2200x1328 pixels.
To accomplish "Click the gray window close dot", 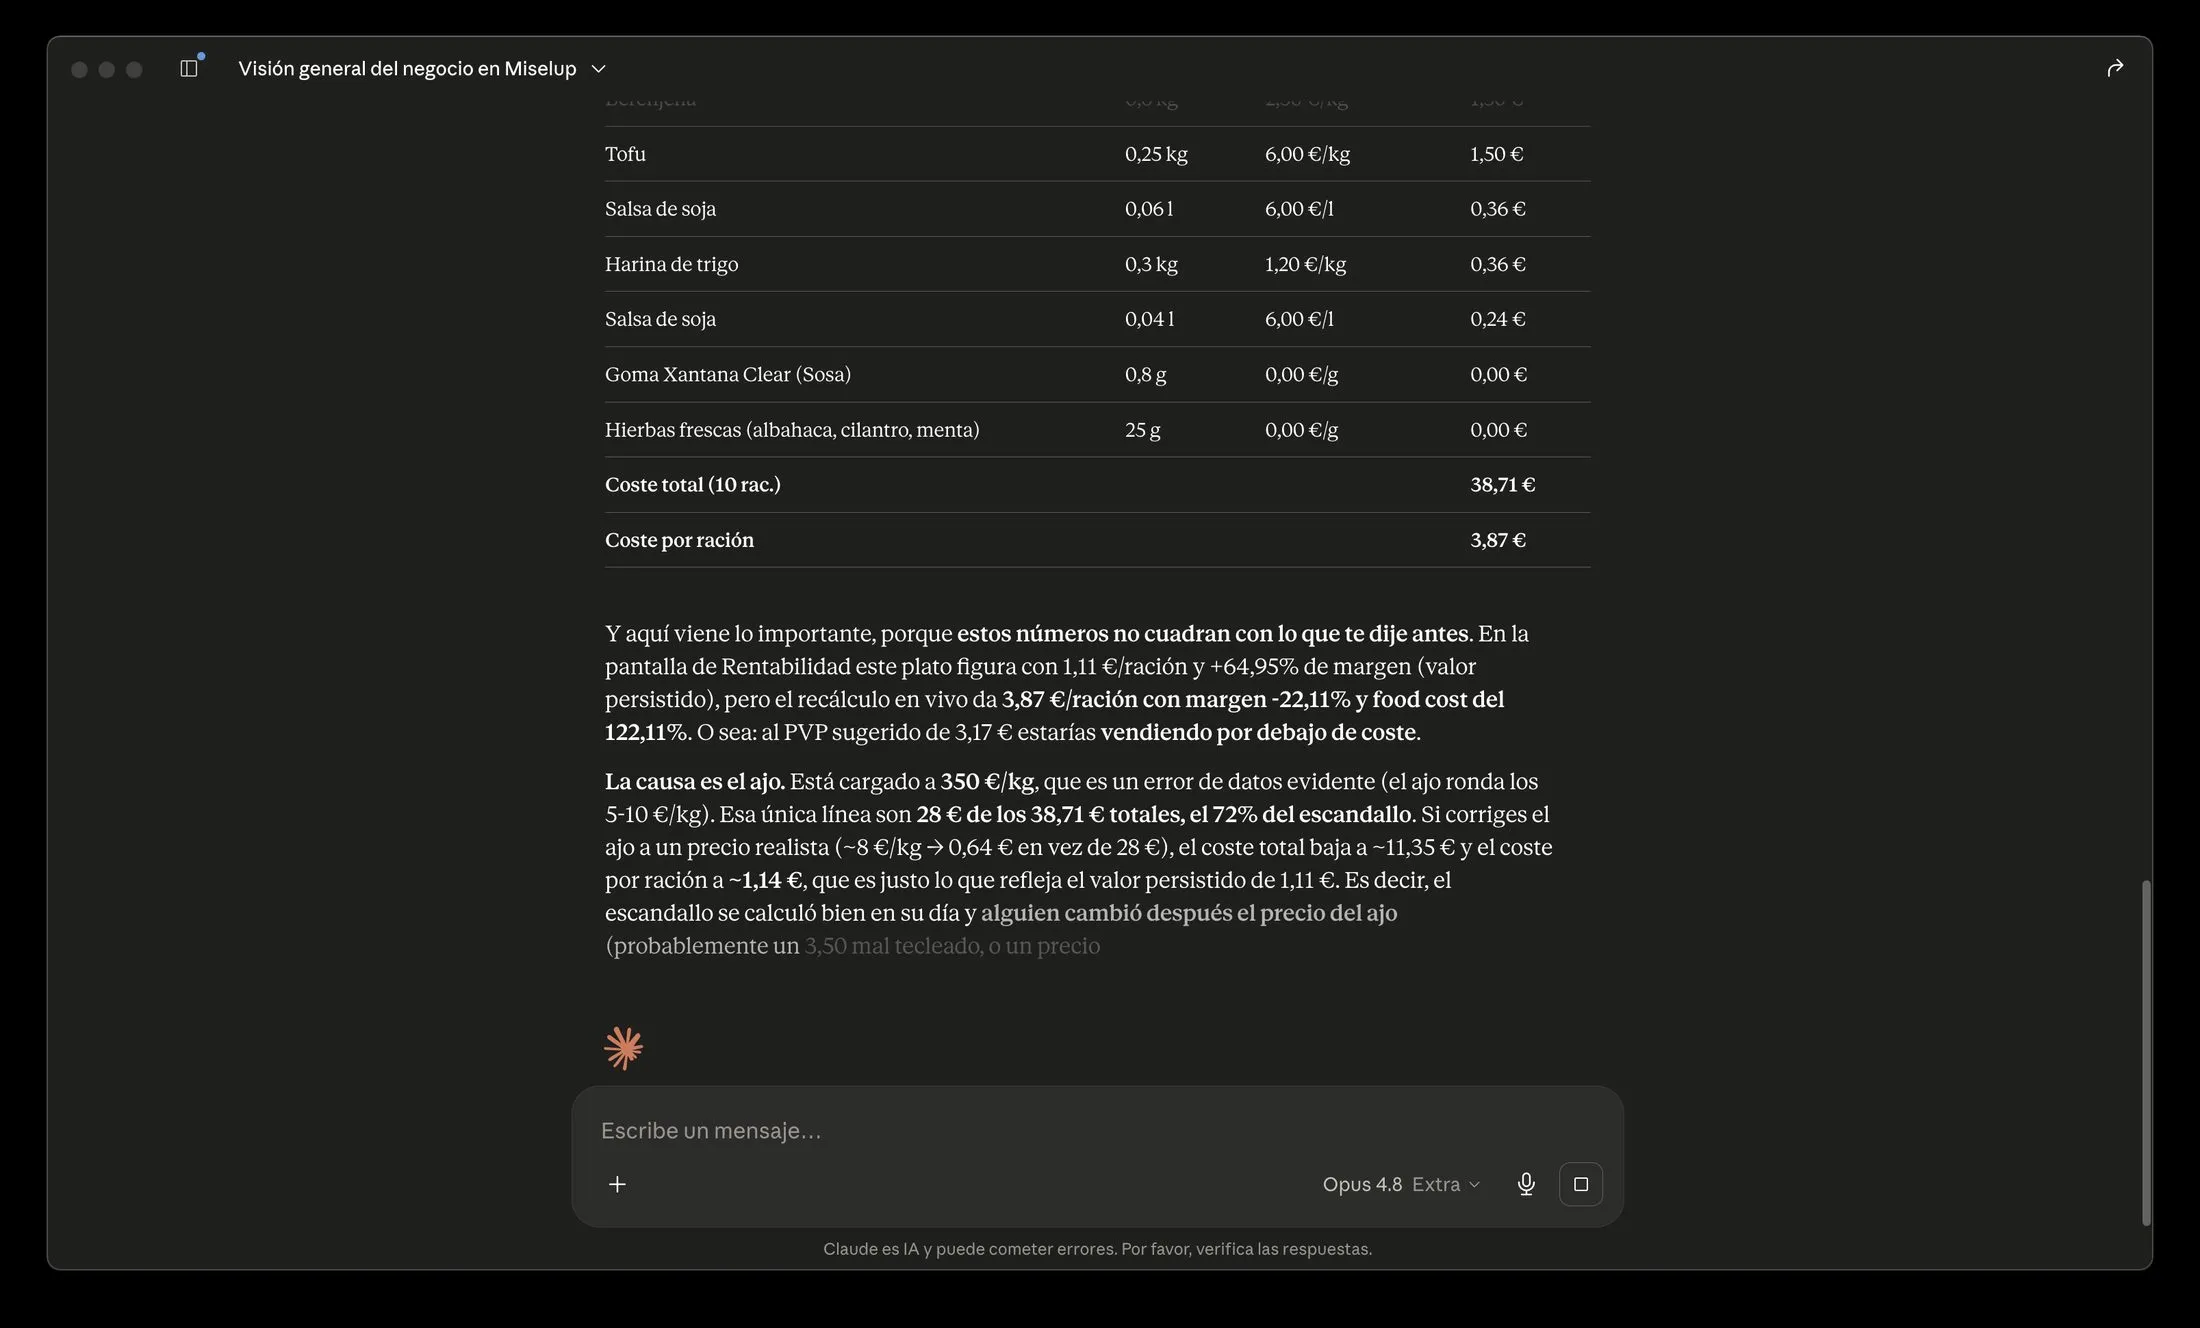I will (x=79, y=69).
